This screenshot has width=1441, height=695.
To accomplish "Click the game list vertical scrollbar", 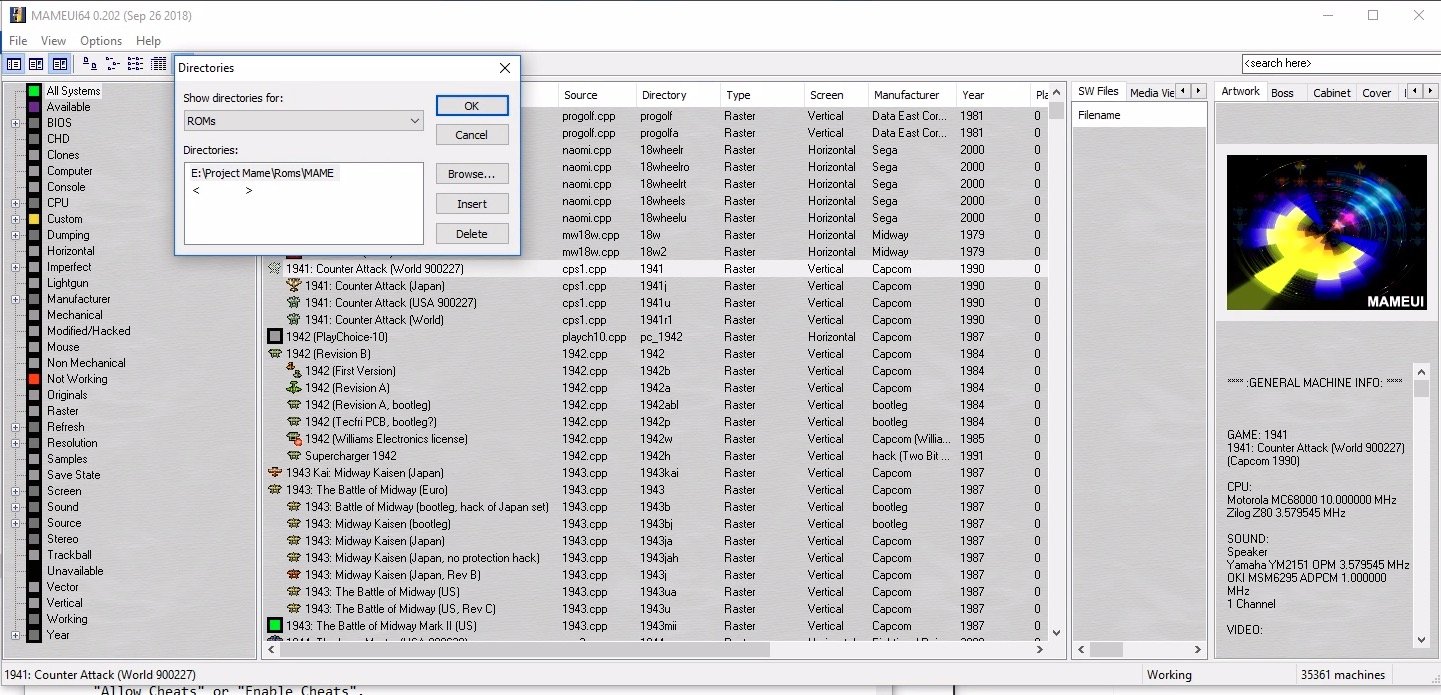I will (1056, 362).
